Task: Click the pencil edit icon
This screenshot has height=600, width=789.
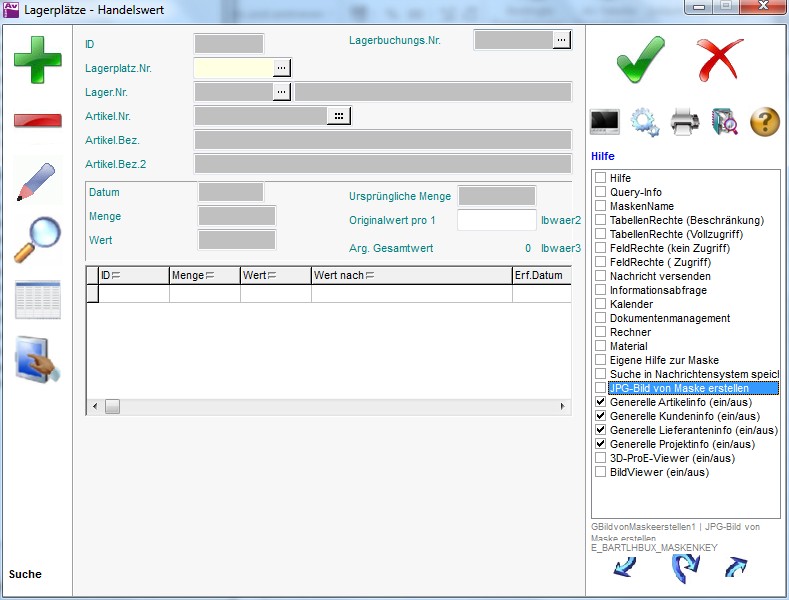Action: pos(37,180)
